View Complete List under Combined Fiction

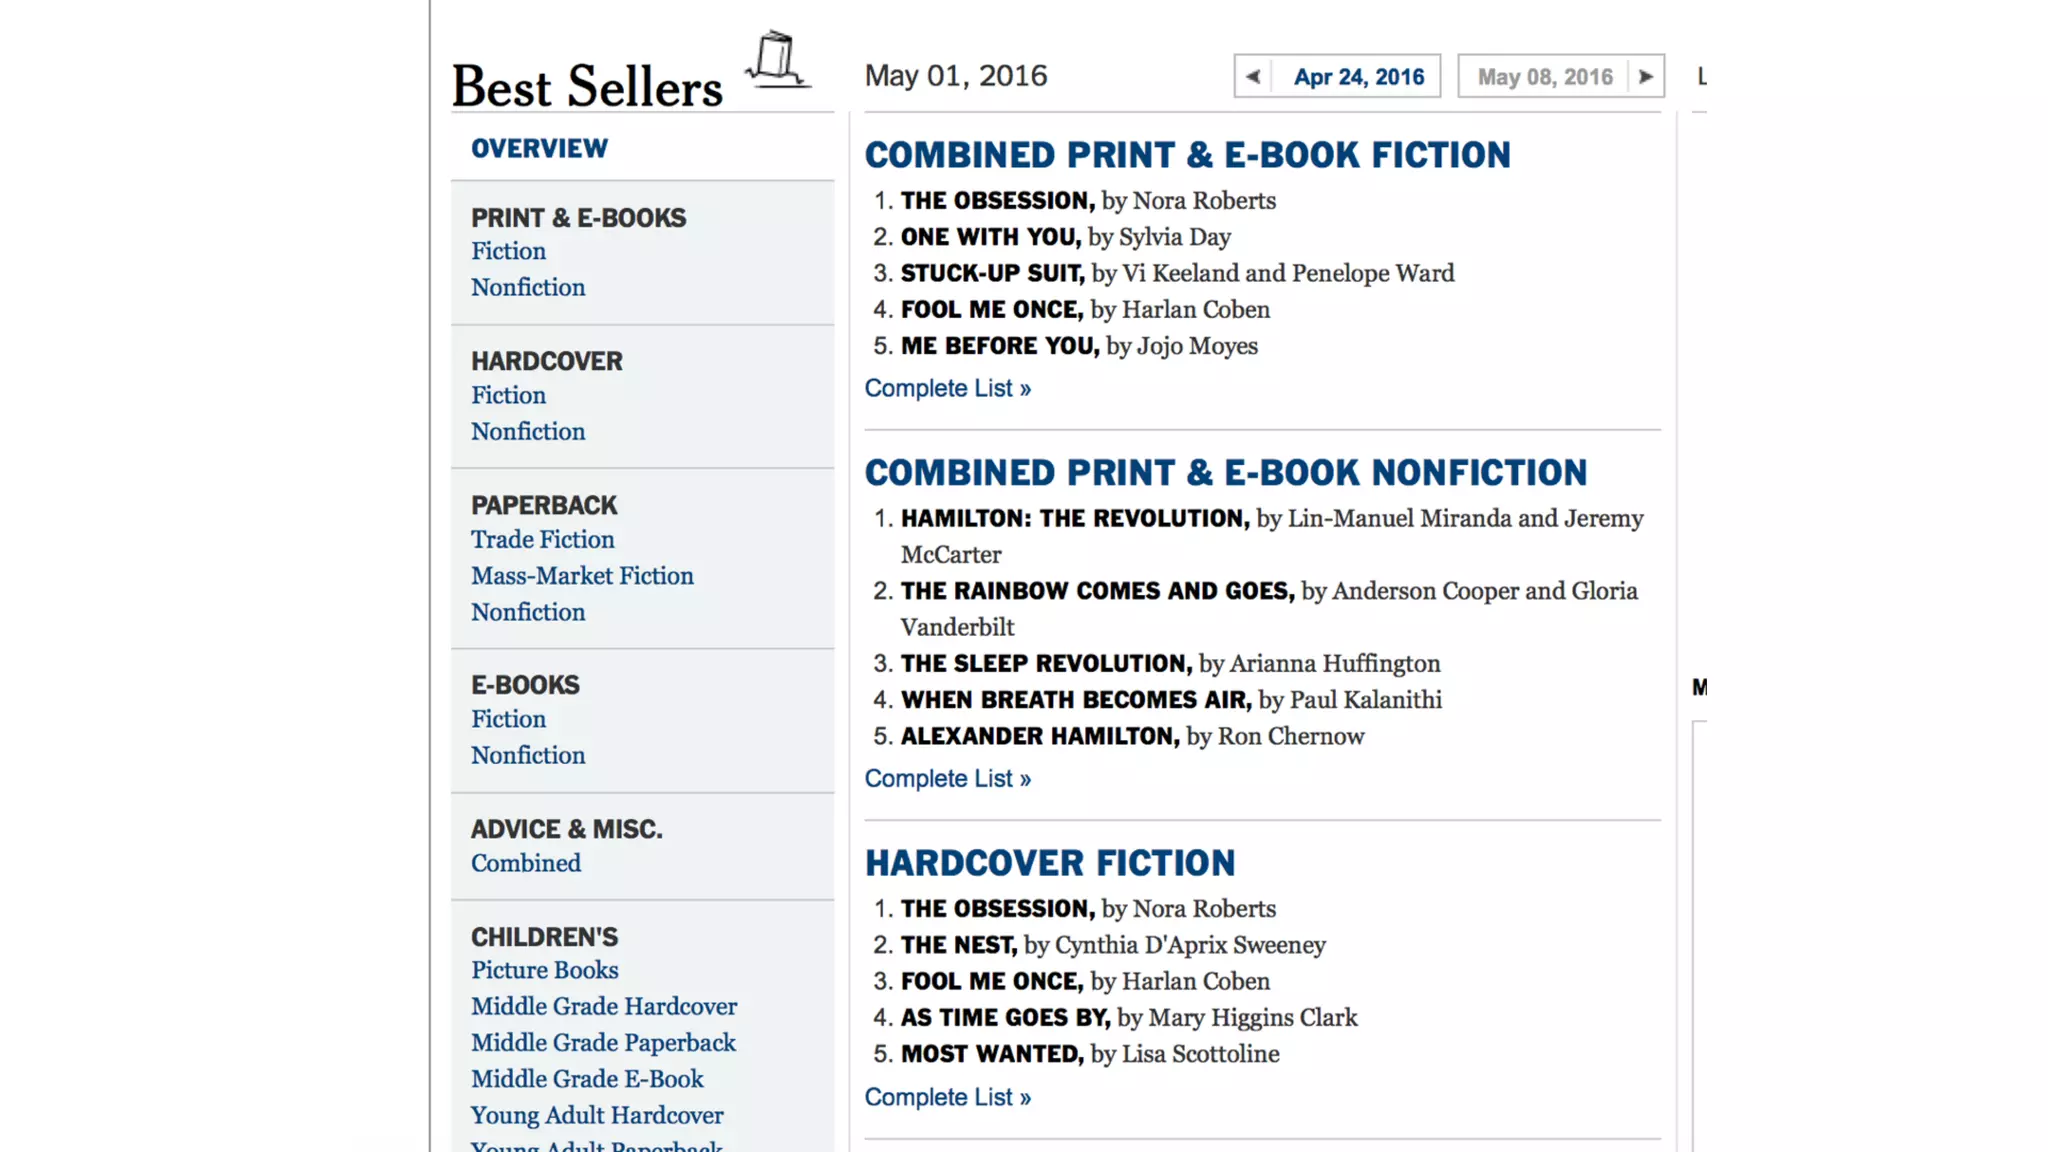tap(947, 388)
